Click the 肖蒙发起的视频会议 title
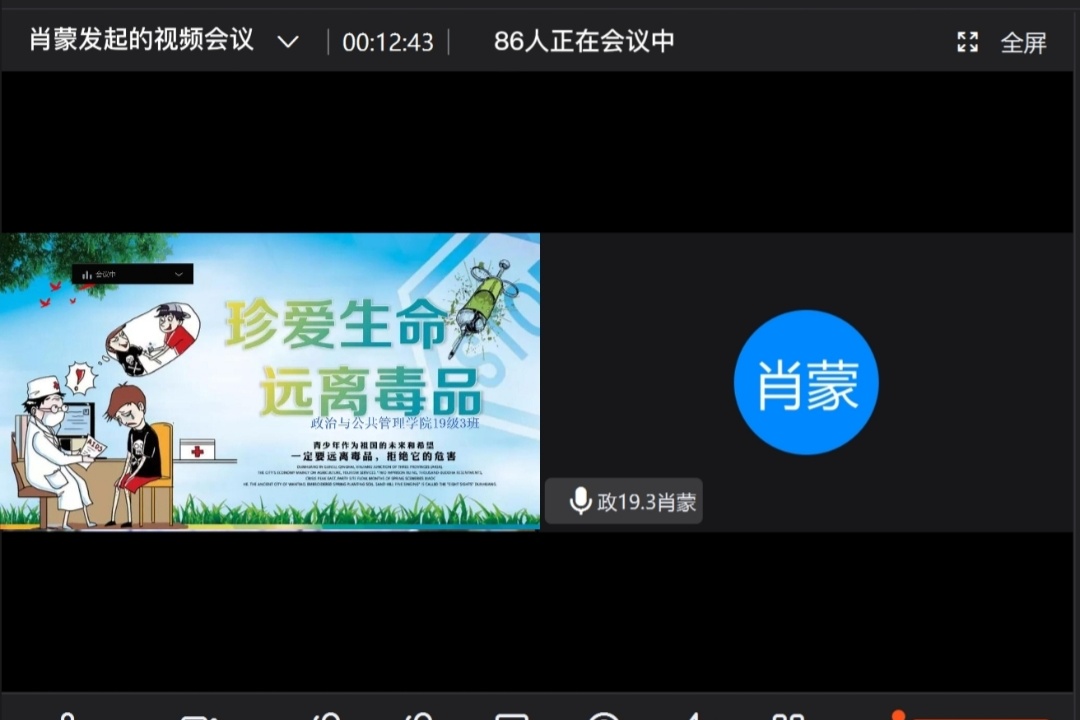The height and width of the screenshot is (720, 1080). click(x=141, y=41)
